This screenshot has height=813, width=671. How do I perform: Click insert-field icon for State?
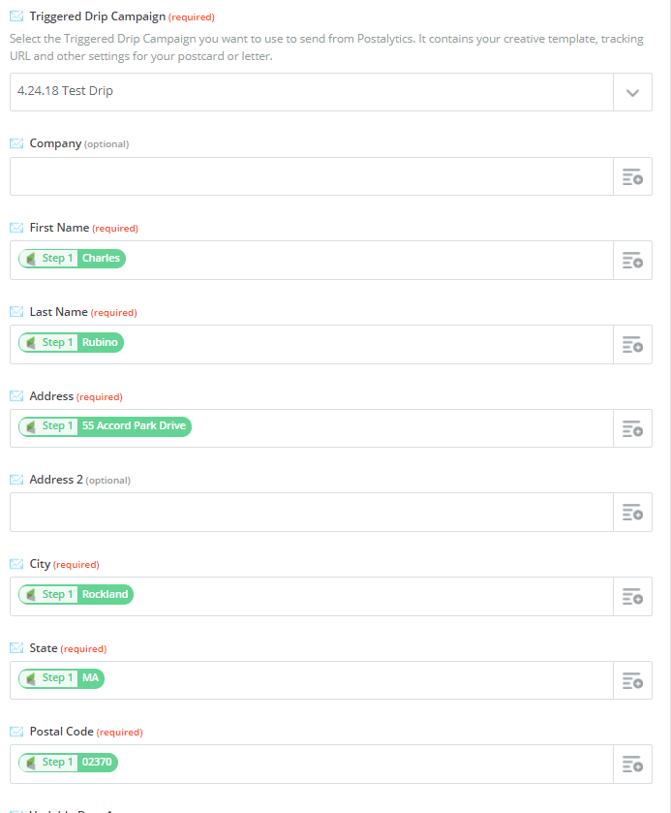coord(633,680)
